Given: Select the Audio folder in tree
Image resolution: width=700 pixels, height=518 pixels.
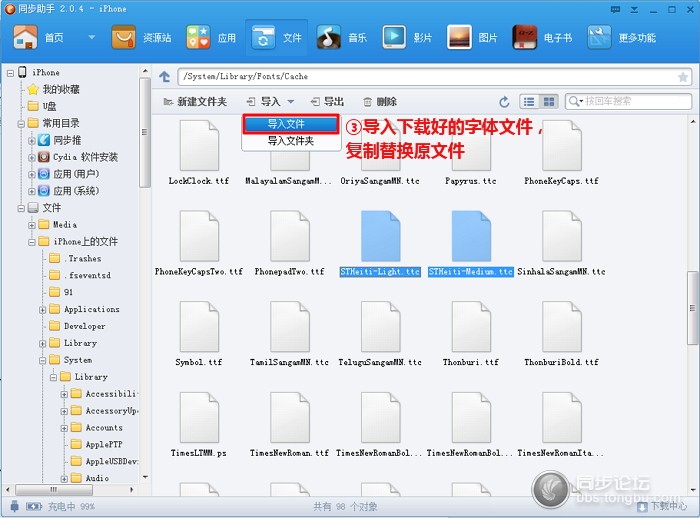Looking at the screenshot, I should tap(90, 478).
